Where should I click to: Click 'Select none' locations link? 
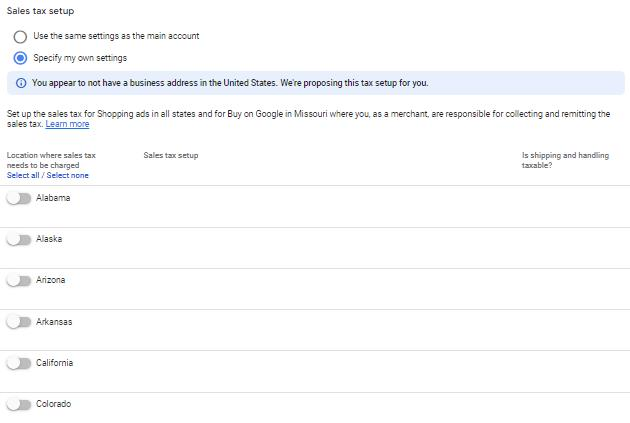tap(68, 176)
